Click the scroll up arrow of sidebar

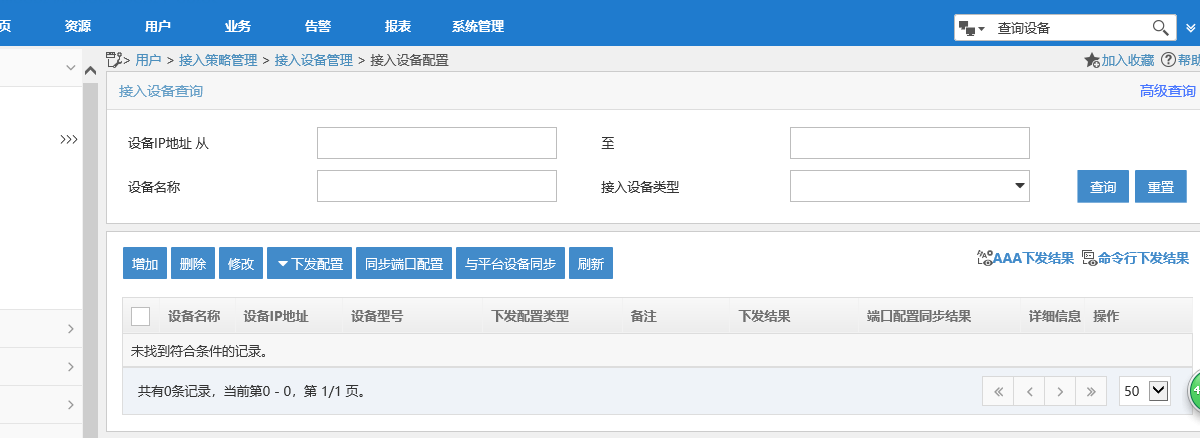(x=89, y=72)
